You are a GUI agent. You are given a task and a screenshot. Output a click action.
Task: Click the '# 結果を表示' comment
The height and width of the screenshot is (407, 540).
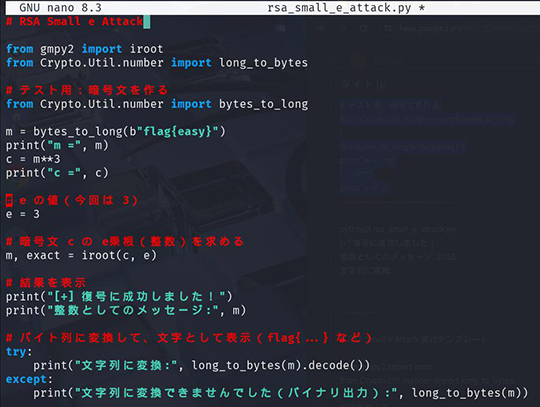(x=45, y=283)
